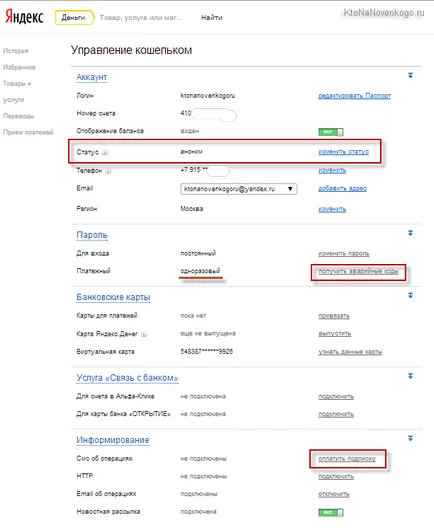Click the Найти search button
Image resolution: width=434 pixels, height=528 pixels.
[211, 18]
